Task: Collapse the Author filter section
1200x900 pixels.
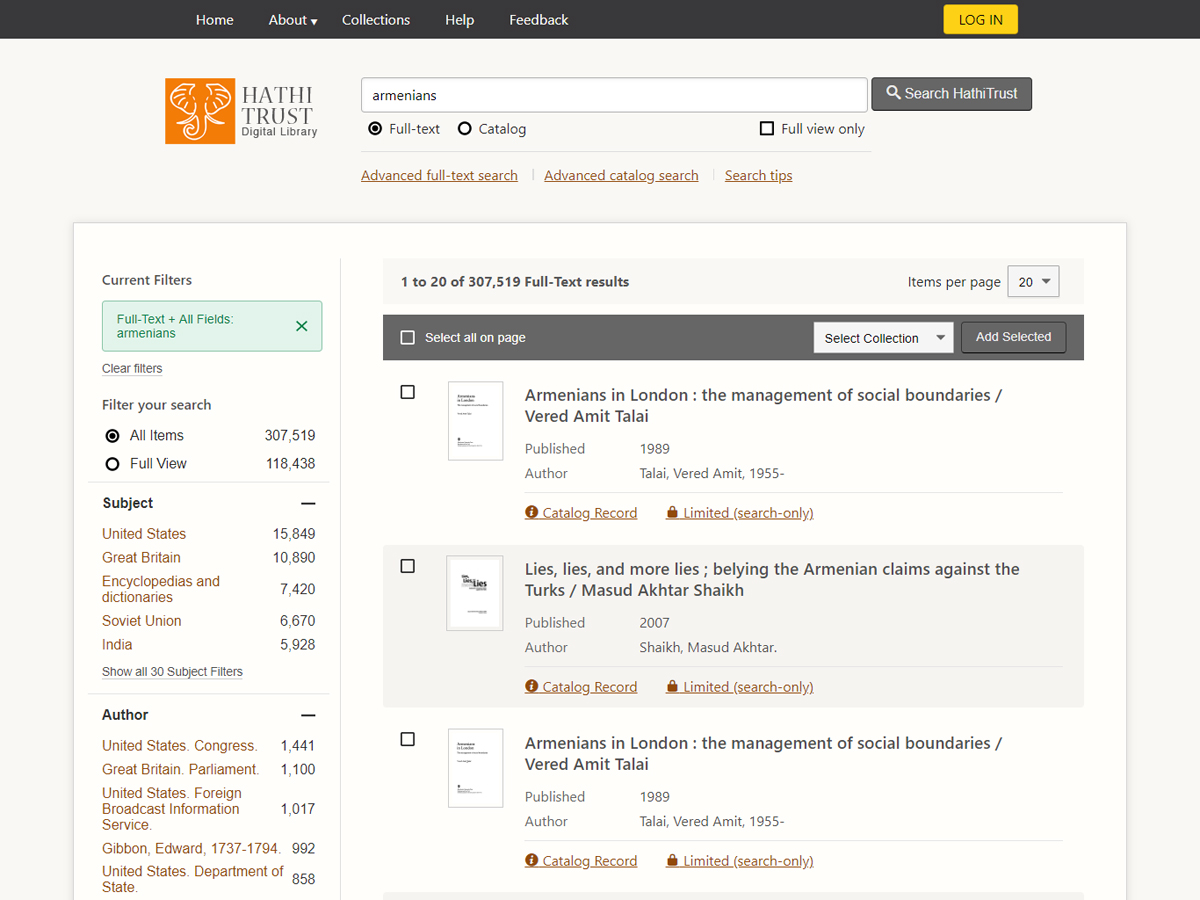Action: [x=308, y=716]
